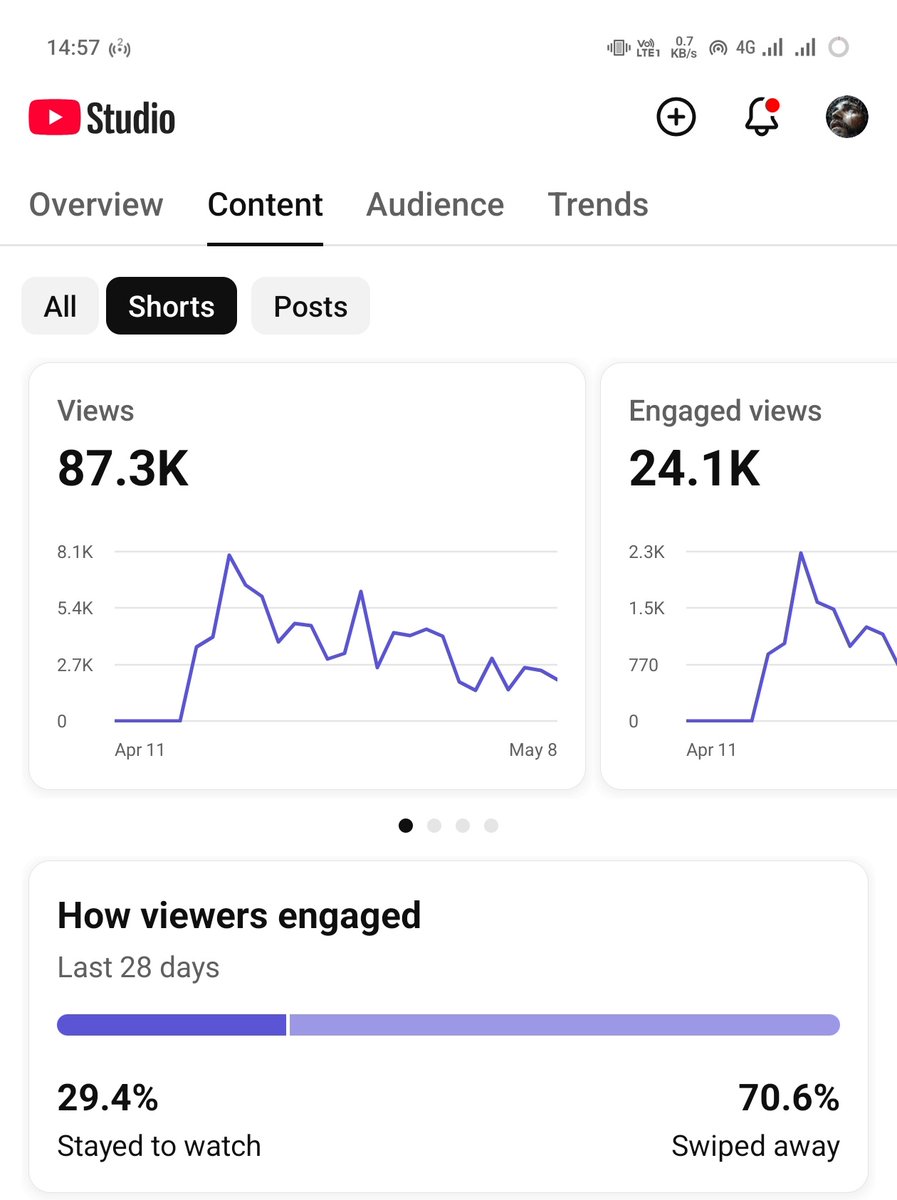
Task: Tap the 2.7K axis label
Action: (x=75, y=665)
